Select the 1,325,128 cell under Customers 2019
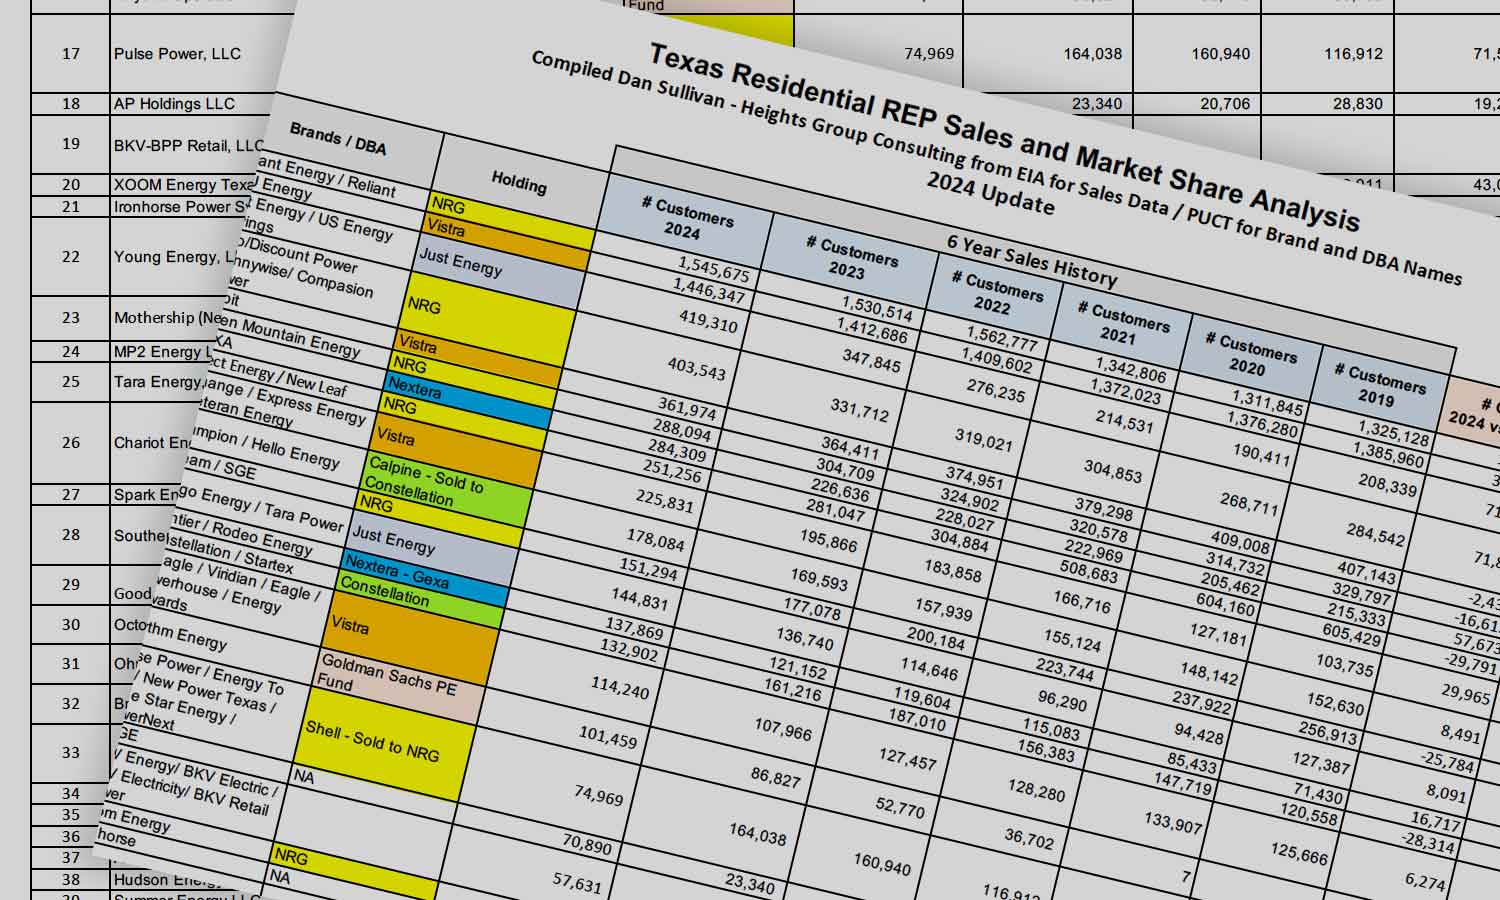 tap(1393, 433)
